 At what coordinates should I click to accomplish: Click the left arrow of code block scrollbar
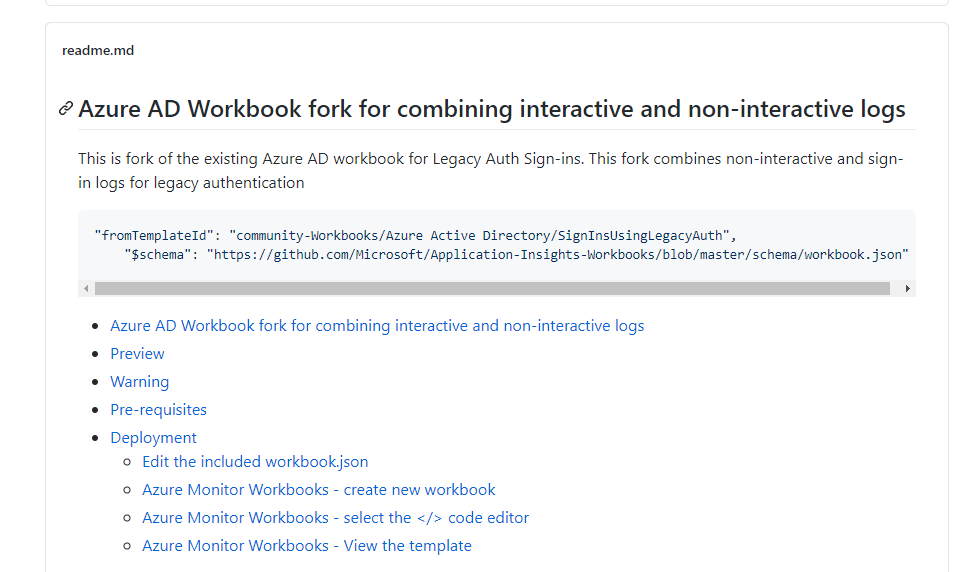[86, 288]
